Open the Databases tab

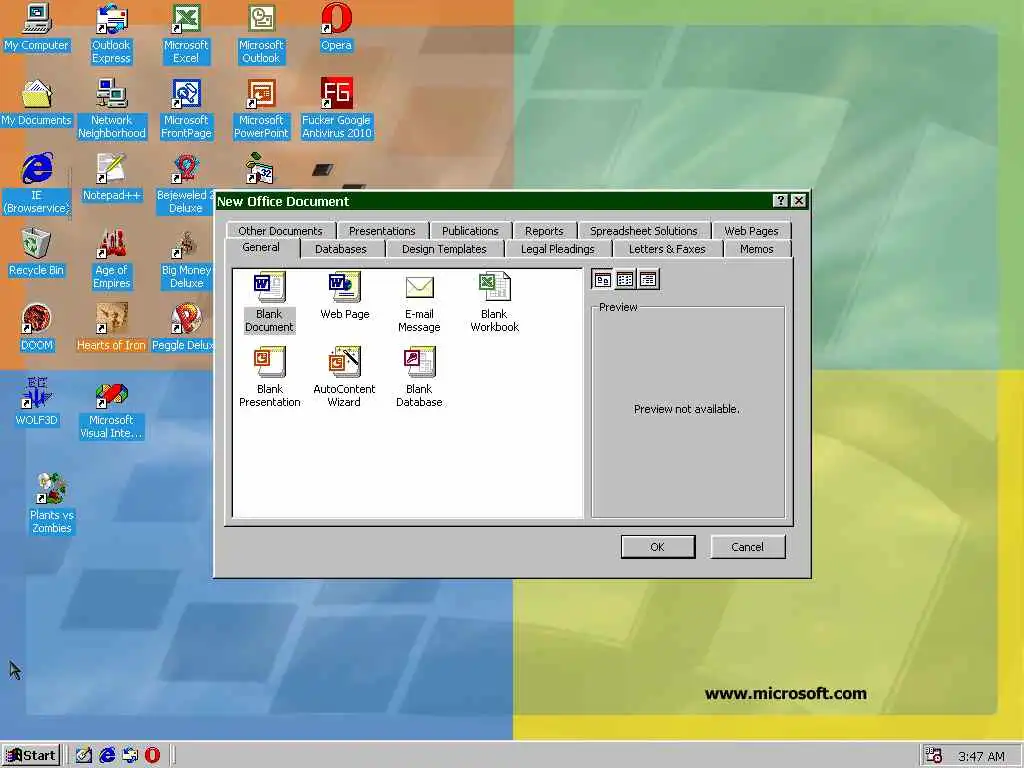tap(341, 249)
